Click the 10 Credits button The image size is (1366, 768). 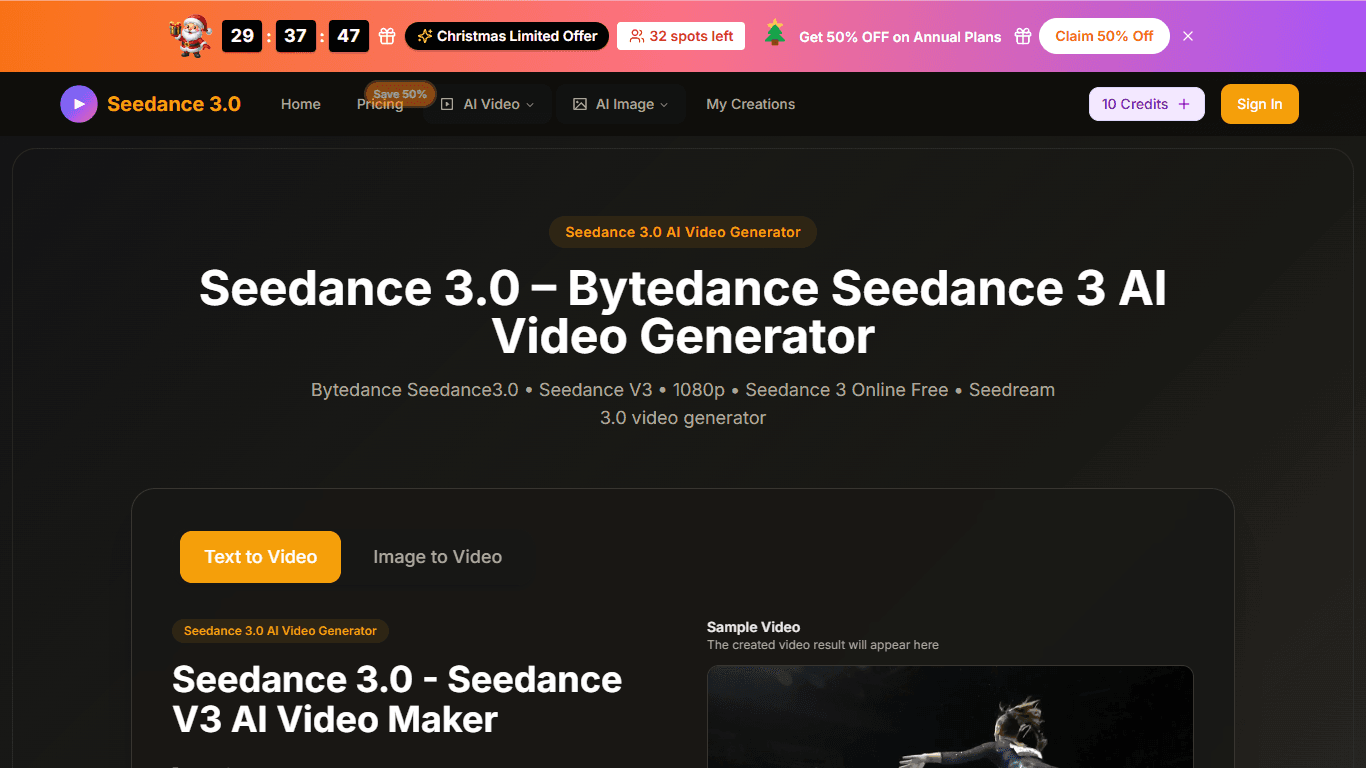1147,104
